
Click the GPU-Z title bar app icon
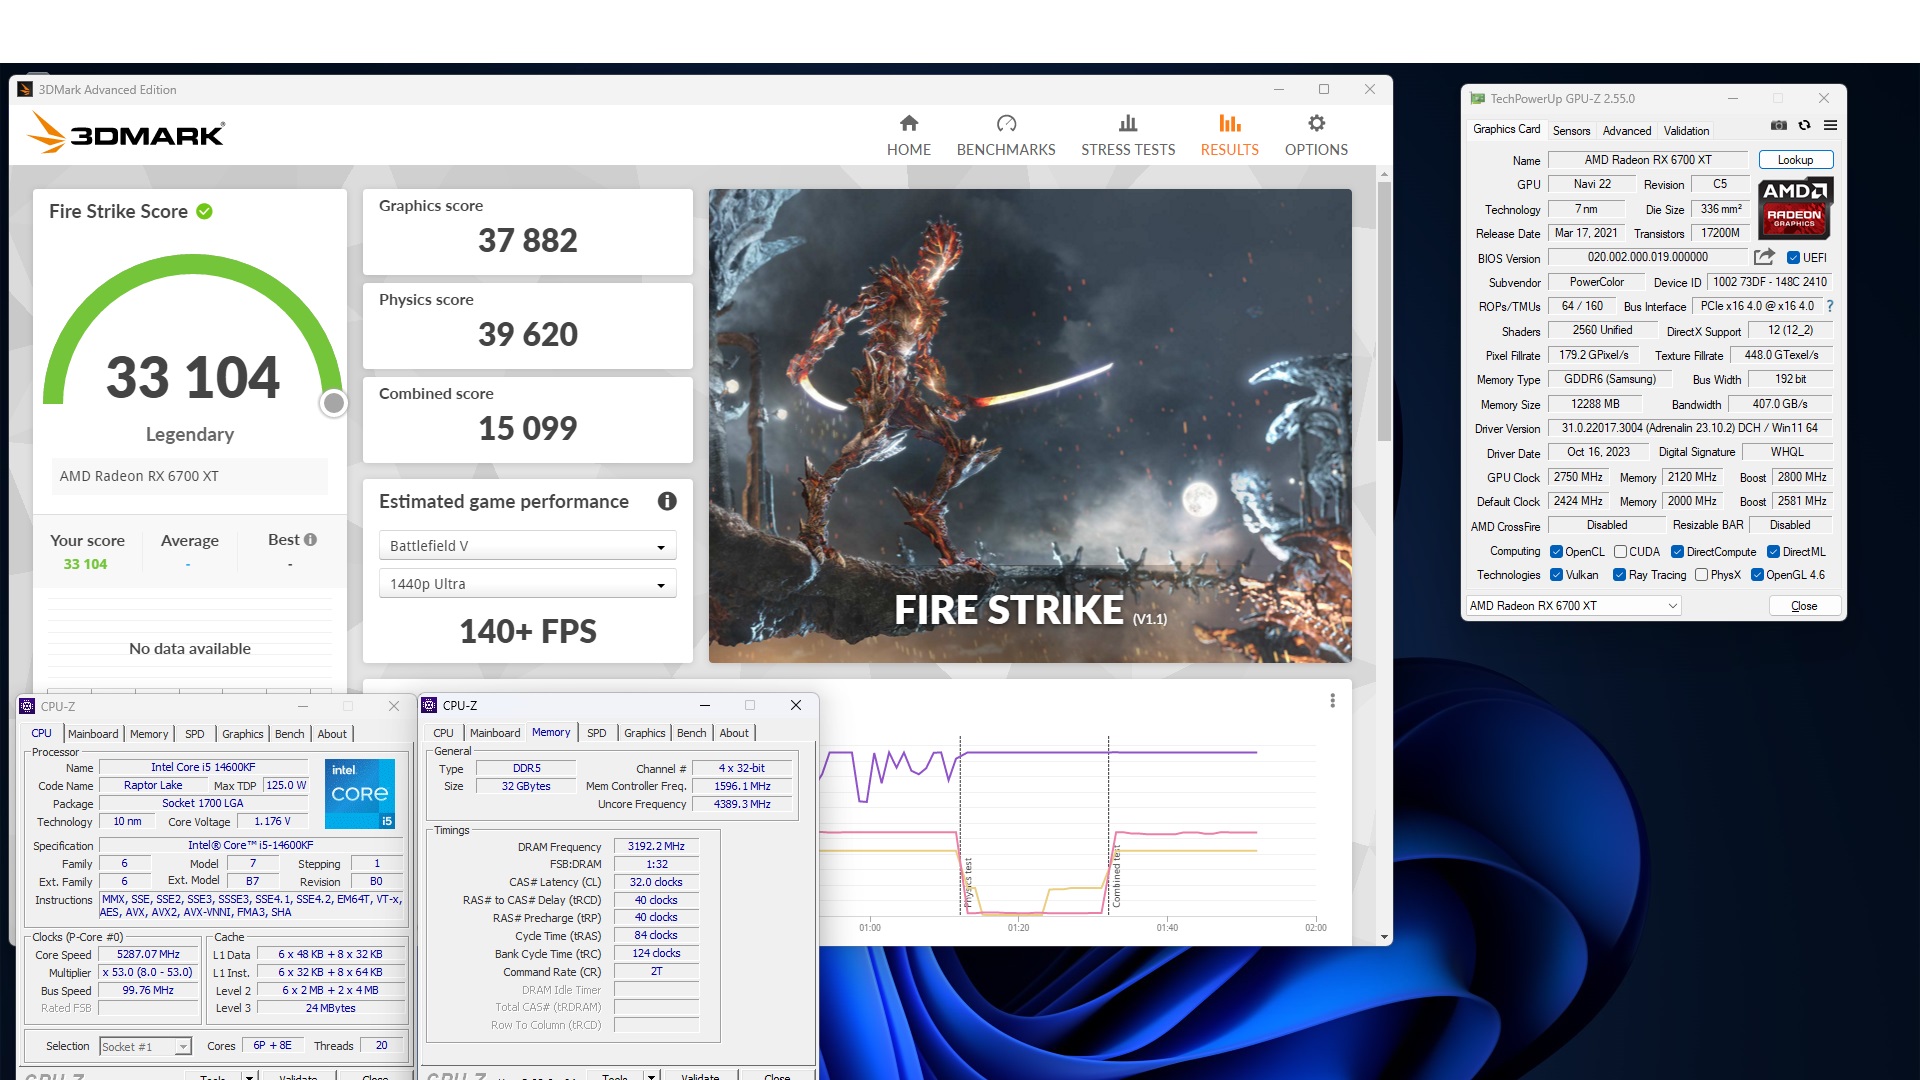point(1477,99)
